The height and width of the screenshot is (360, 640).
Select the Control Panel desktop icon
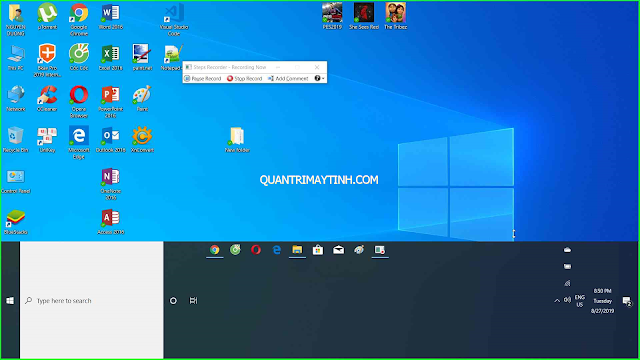click(x=16, y=181)
